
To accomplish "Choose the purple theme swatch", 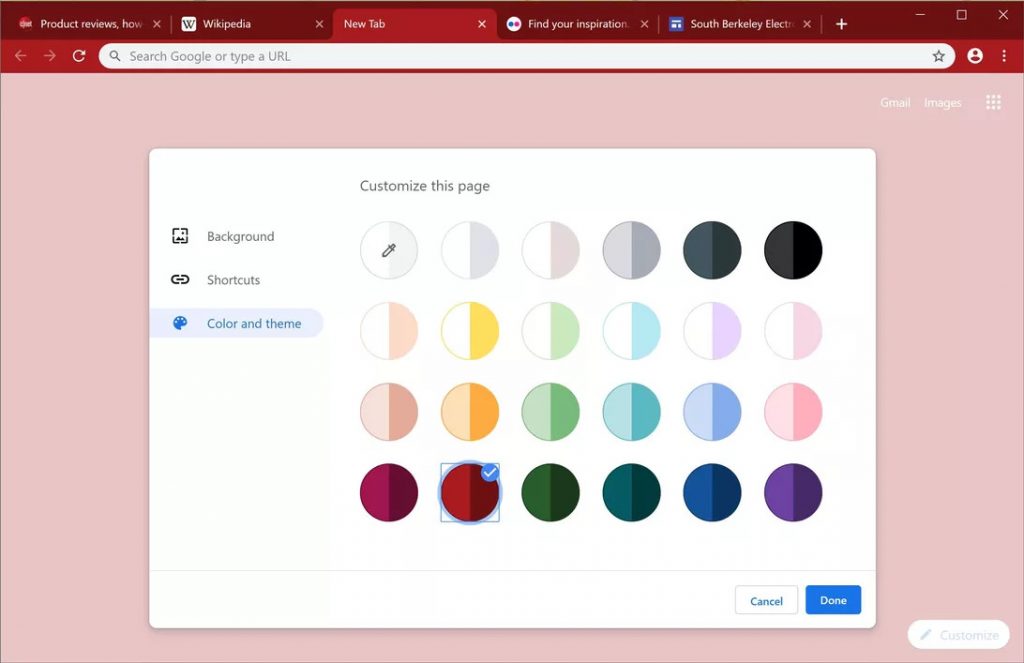I will click(x=793, y=492).
